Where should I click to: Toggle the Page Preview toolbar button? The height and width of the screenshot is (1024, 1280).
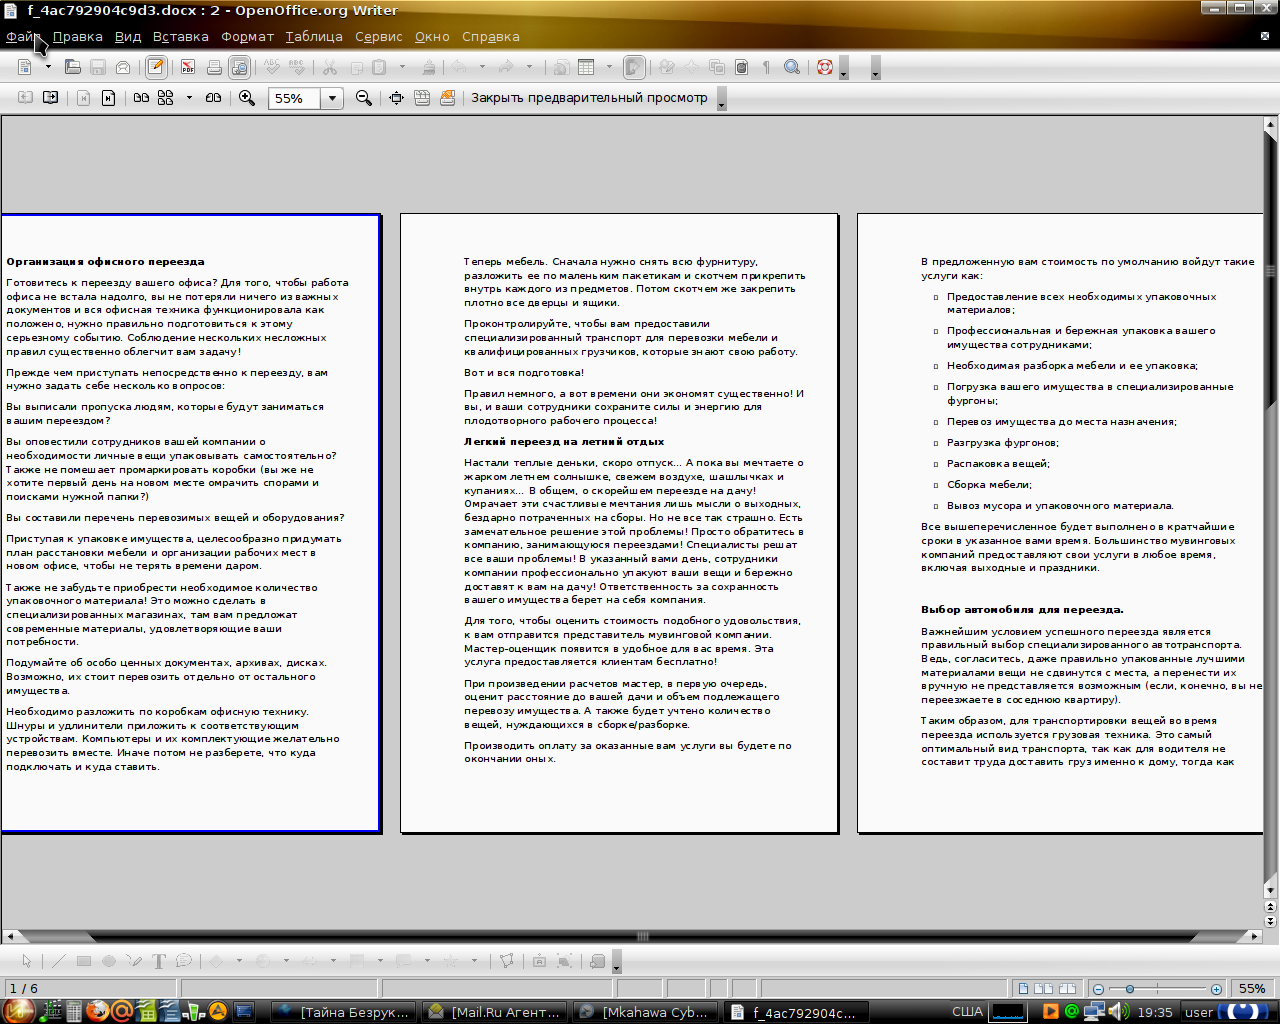(239, 68)
